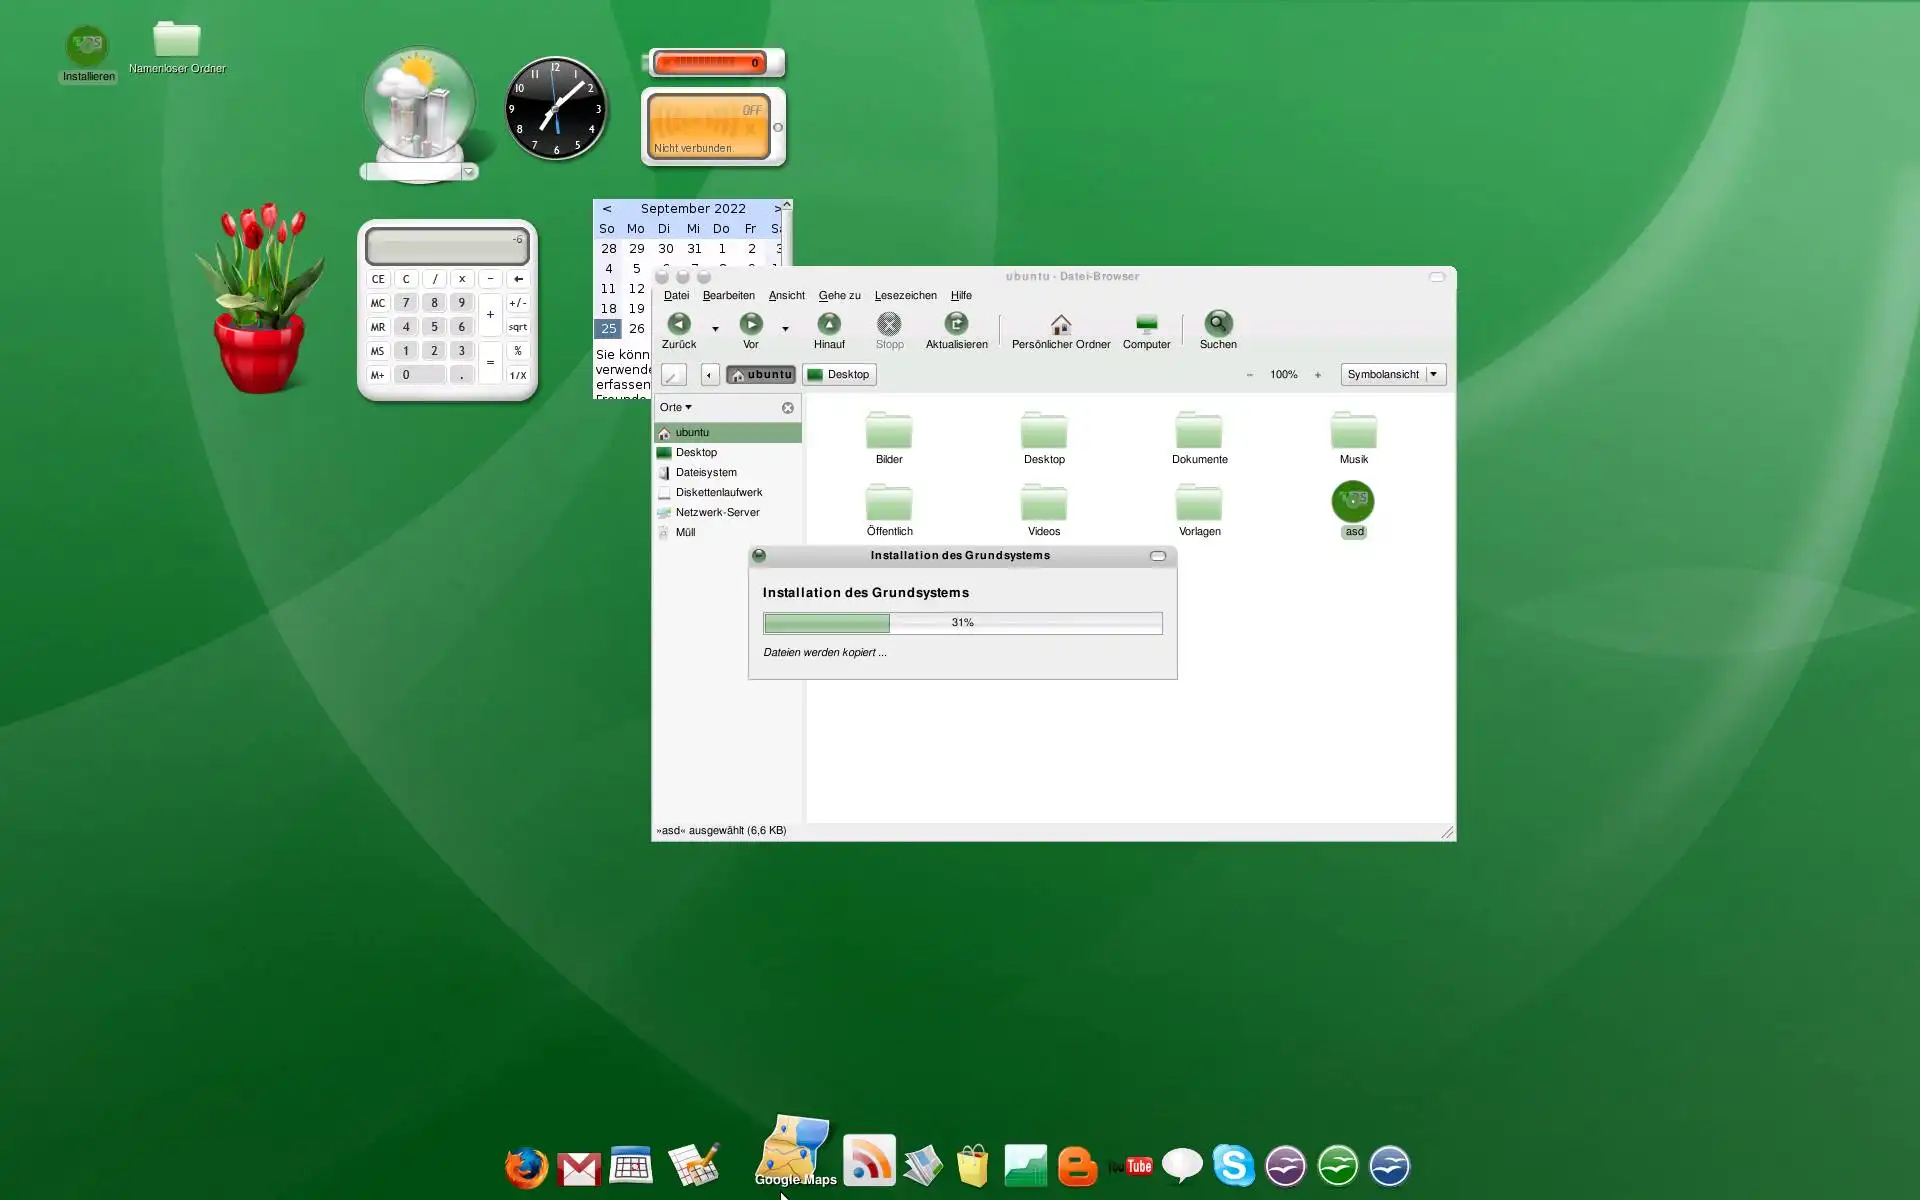1920x1200 pixels.
Task: Open the Symbolansicht view dropdown
Action: [x=1393, y=375]
